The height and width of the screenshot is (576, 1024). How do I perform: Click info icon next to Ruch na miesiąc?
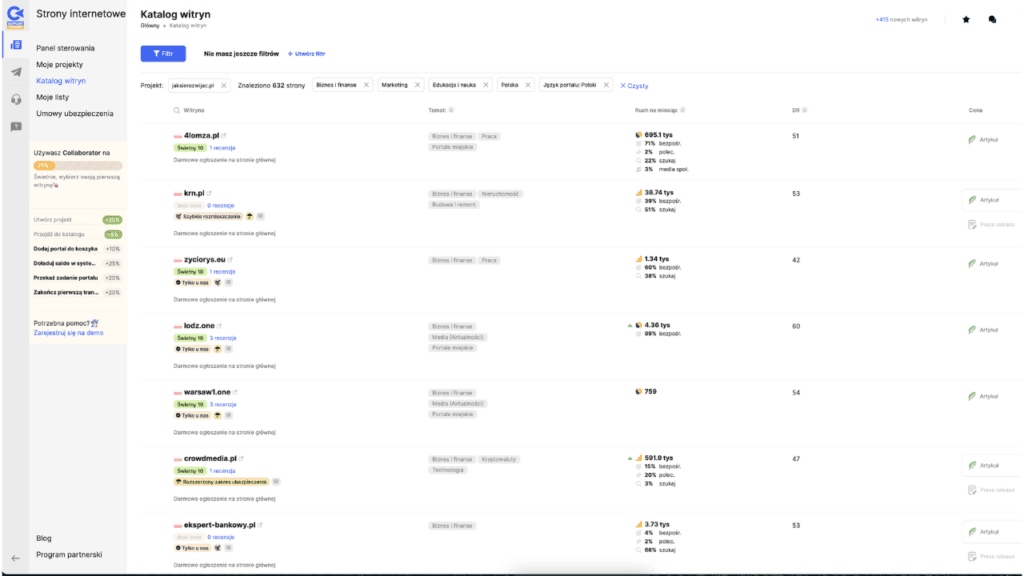[683, 110]
